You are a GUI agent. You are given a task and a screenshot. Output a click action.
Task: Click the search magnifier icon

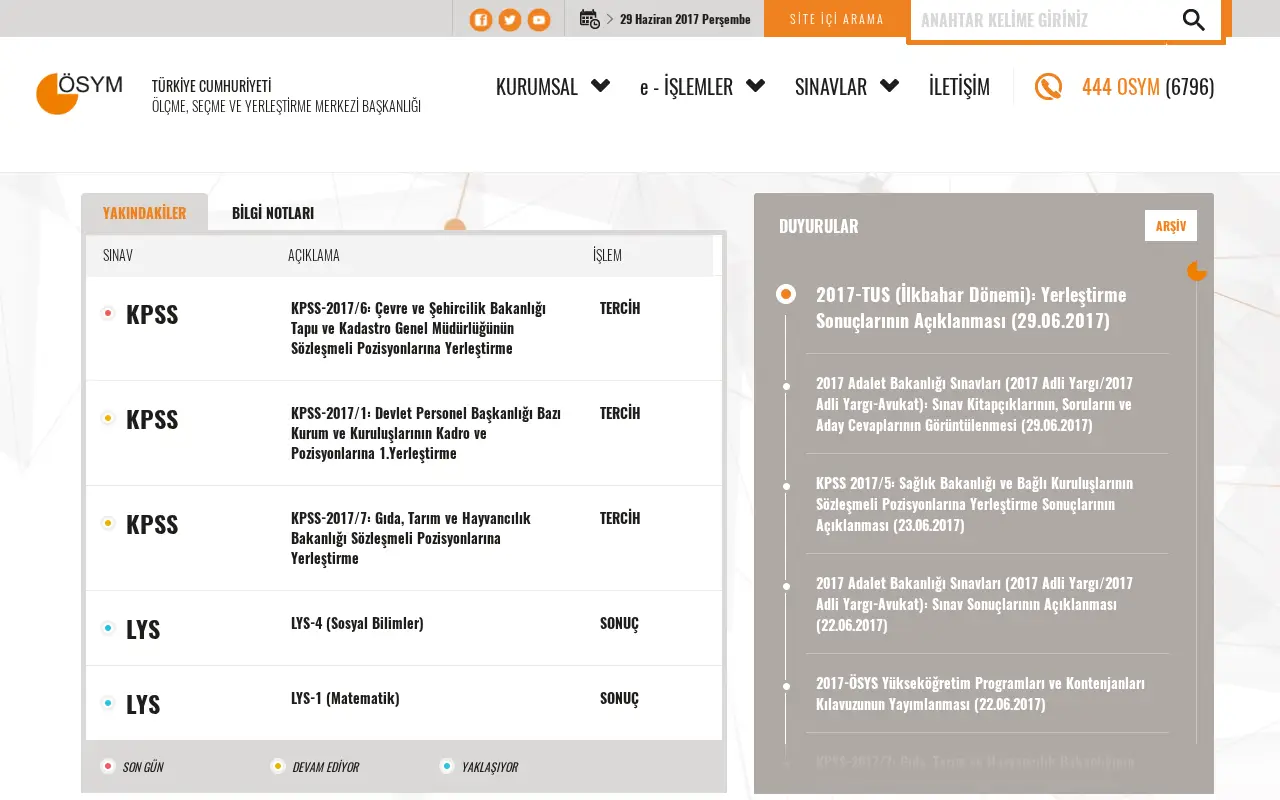pyautogui.click(x=1194, y=19)
